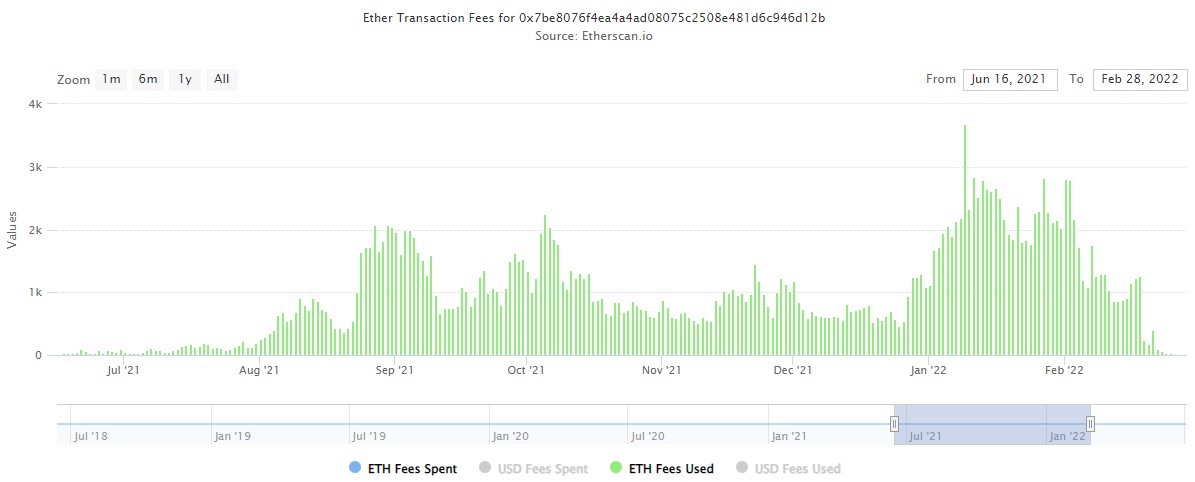This screenshot has height=482, width=1195.
Task: Click the To date field
Action: pos(1139,79)
